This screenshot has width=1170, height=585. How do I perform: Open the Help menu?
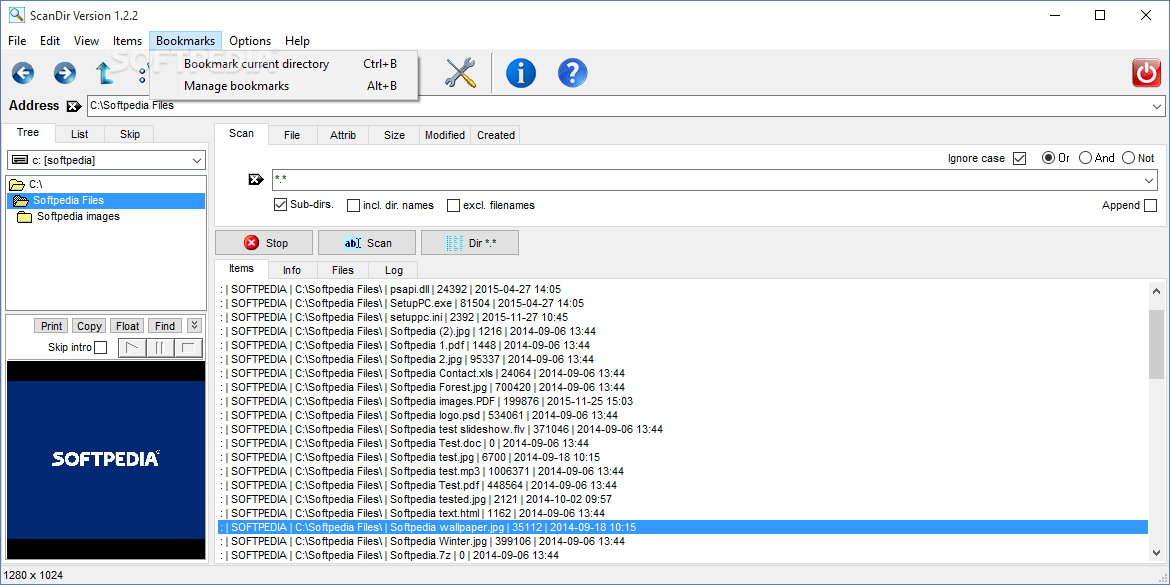[x=297, y=41]
